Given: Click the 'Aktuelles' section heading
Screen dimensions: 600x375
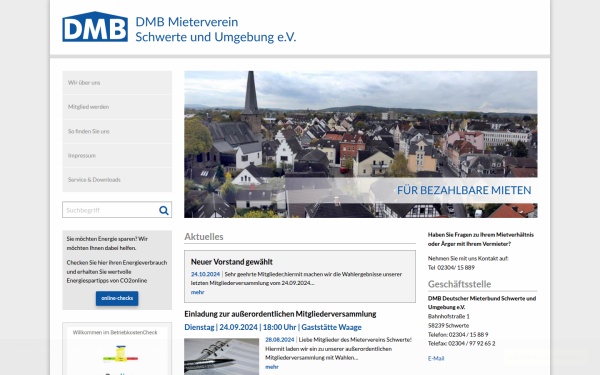Looking at the screenshot, I should 204,236.
